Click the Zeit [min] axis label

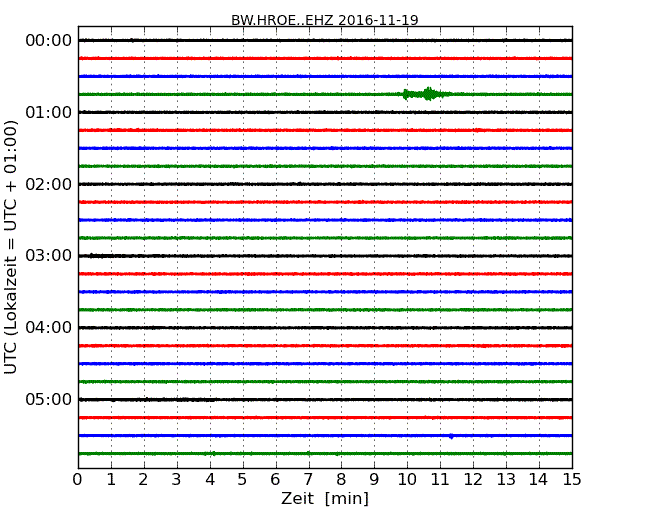click(325, 498)
